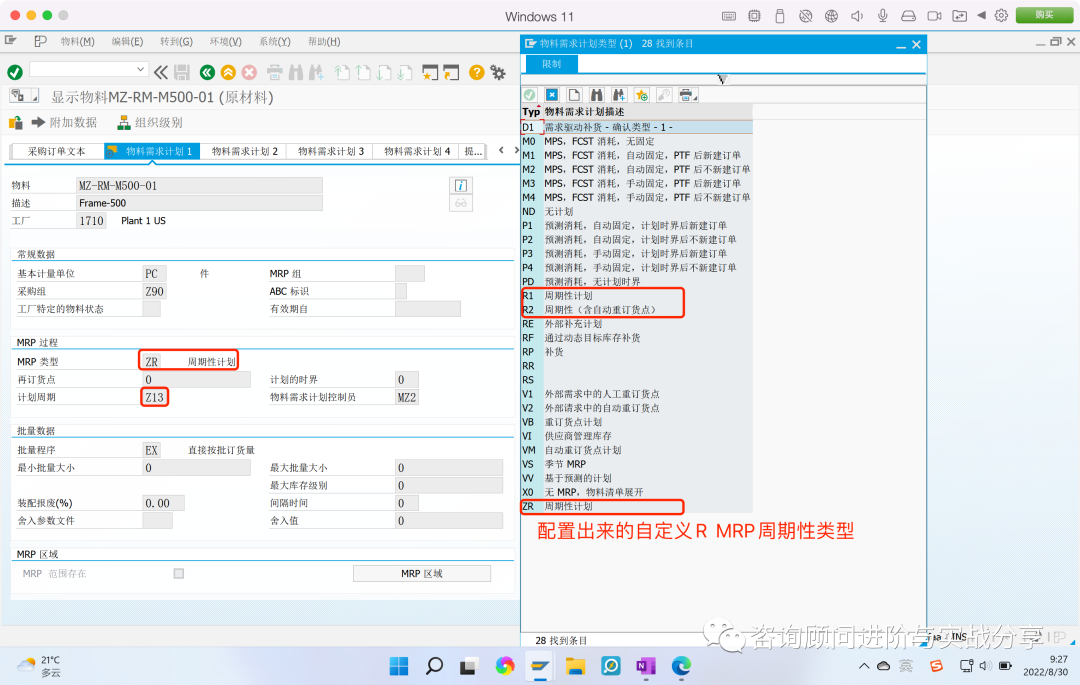Click the left chevron to scroll the tab strip
1080x685 pixels.
click(501, 150)
